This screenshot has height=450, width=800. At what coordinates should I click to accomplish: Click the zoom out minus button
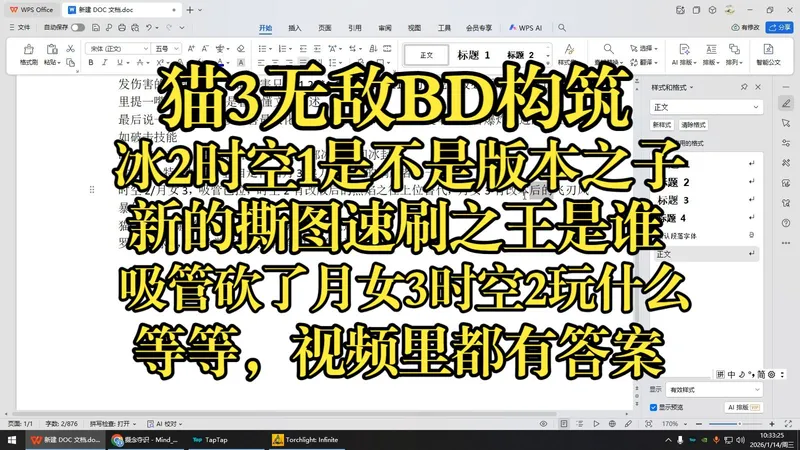pyautogui.click(x=698, y=424)
